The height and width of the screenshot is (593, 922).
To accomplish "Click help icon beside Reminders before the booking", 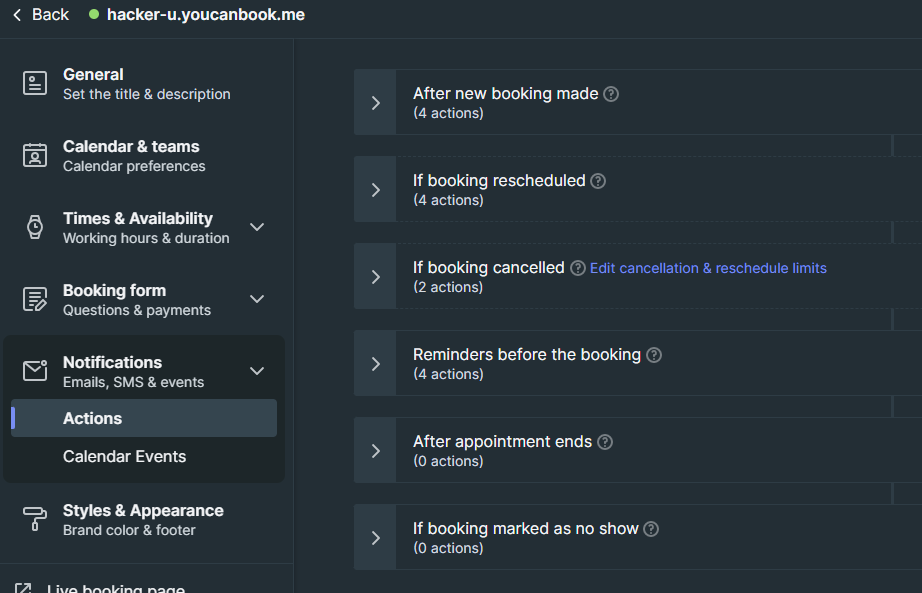I will [x=654, y=355].
